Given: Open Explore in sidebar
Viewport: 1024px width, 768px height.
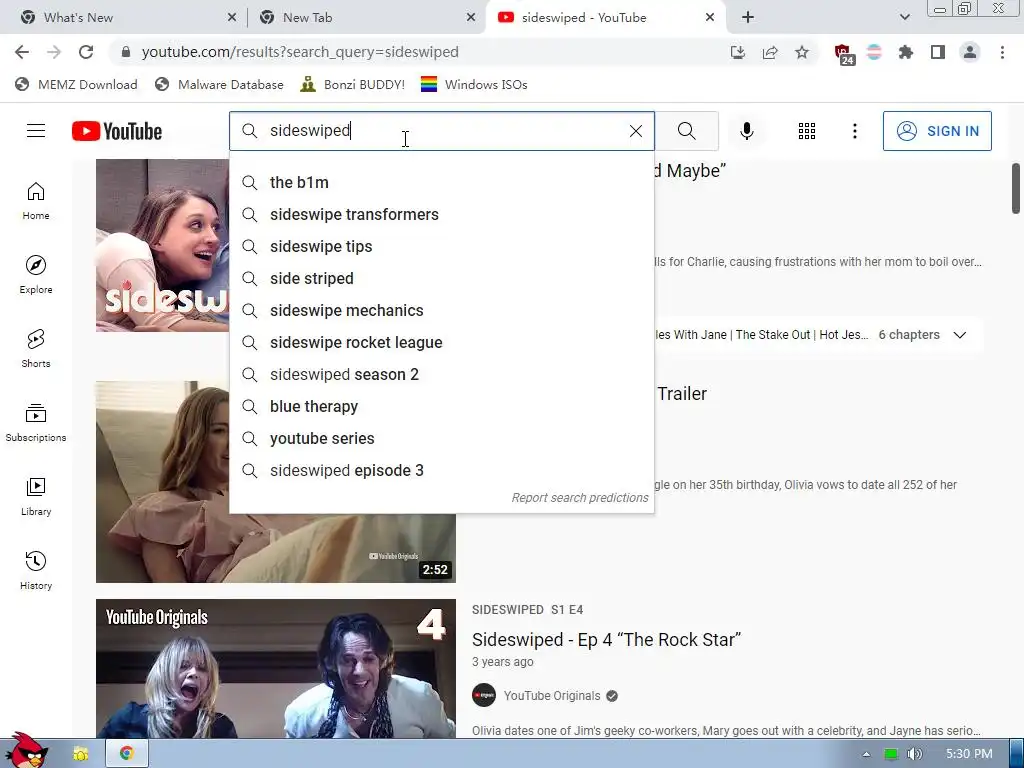Looking at the screenshot, I should (36, 274).
